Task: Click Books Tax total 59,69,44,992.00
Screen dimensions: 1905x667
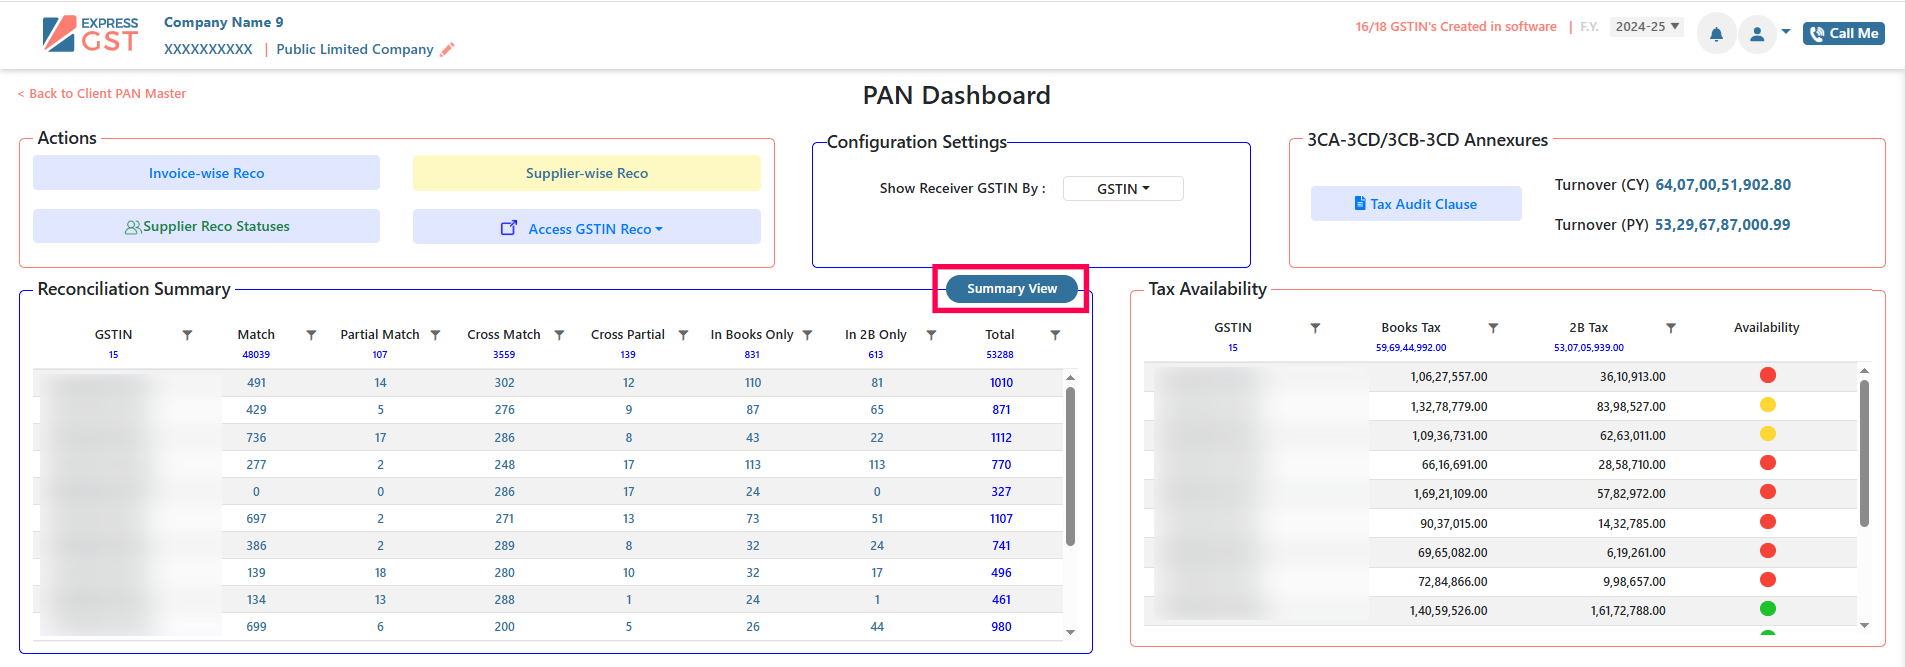Action: click(1411, 348)
